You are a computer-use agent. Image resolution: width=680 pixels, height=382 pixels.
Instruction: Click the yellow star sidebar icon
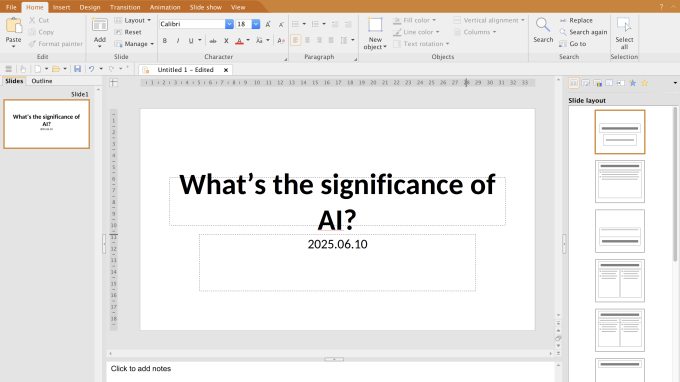click(644, 83)
